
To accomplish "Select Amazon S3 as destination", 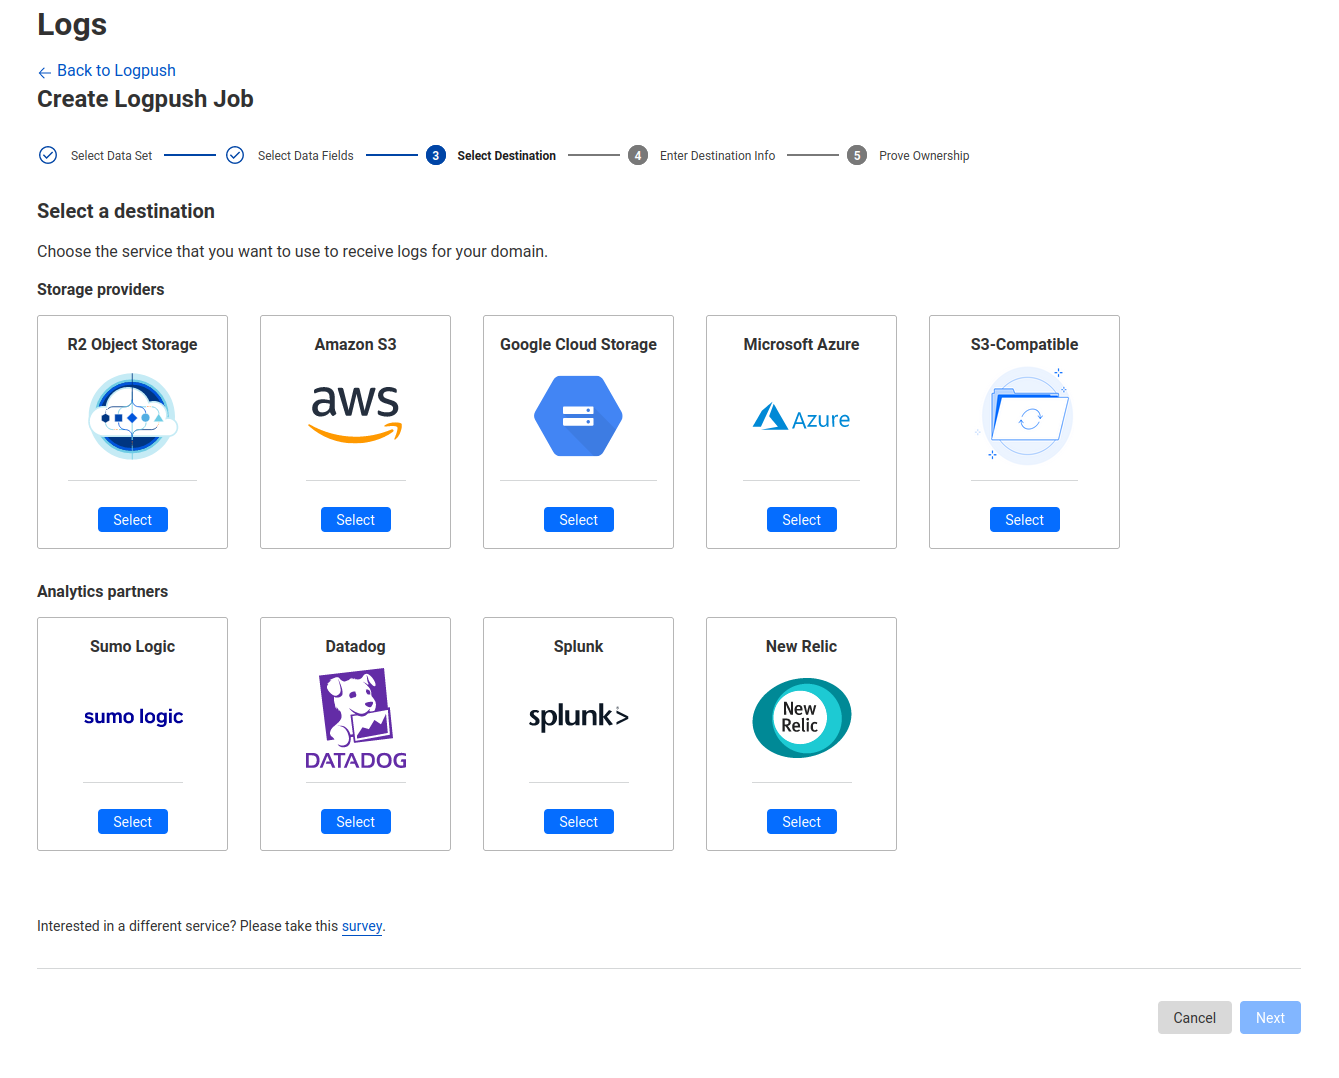I will 355,520.
